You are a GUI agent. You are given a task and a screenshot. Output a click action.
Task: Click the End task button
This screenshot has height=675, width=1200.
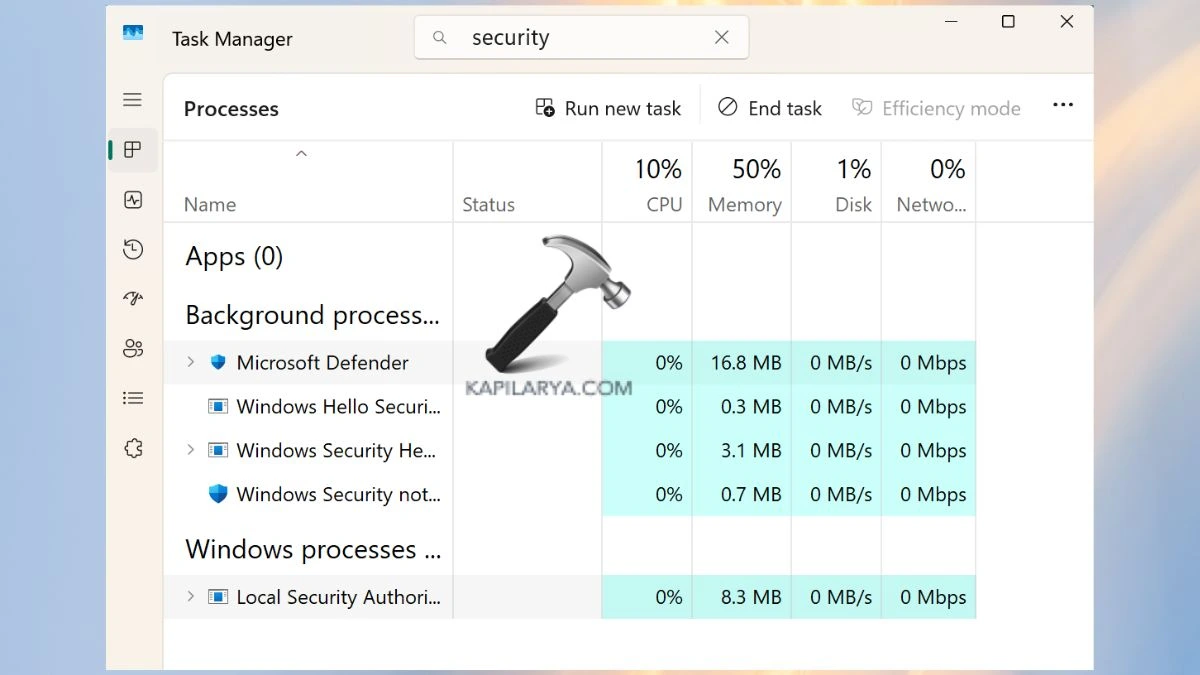[x=770, y=108]
